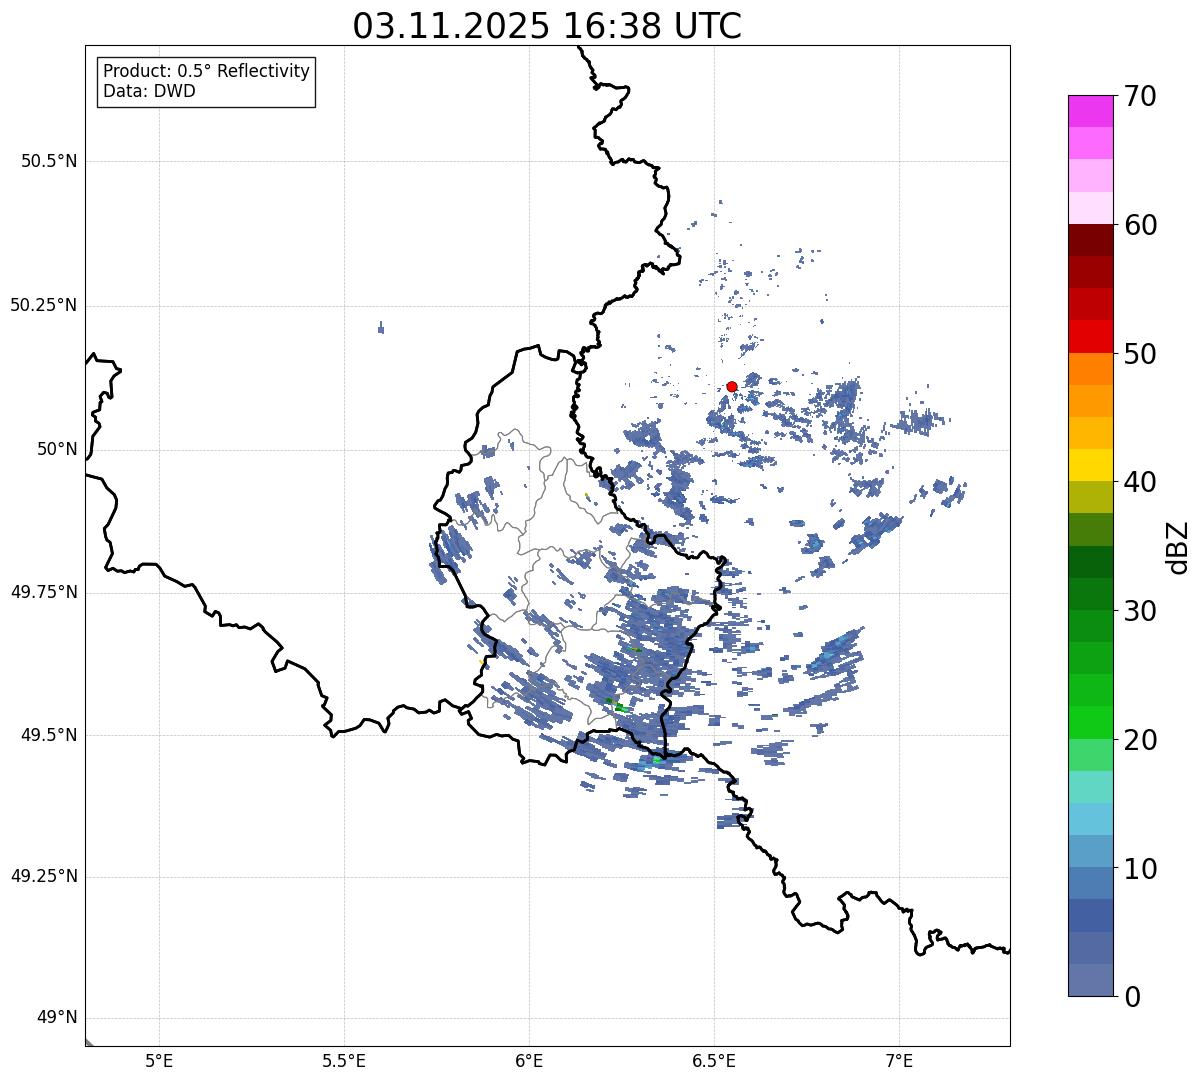Click the '5°E' longitude label
The height and width of the screenshot is (1081, 1202).
tap(159, 1060)
